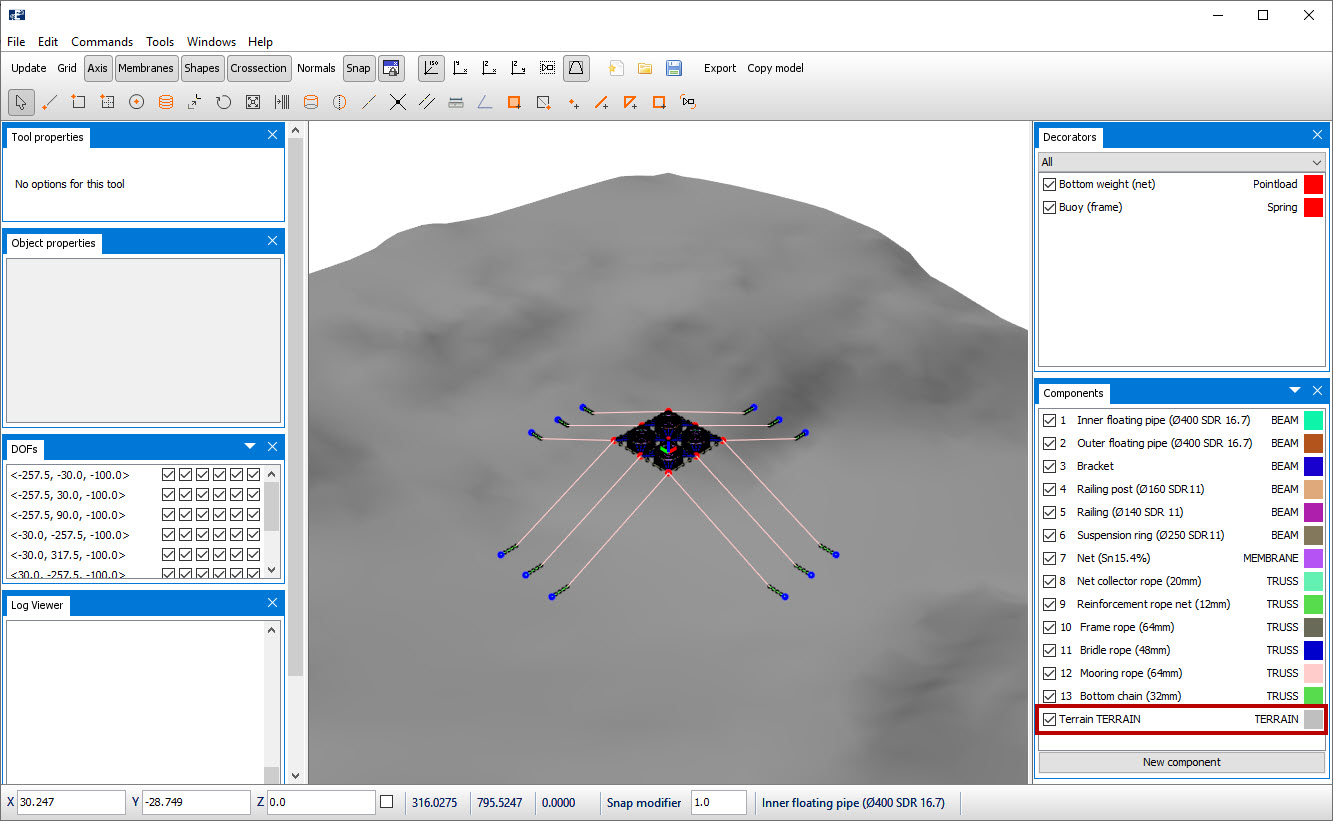1333x821 pixels.
Task: Select the orange add-line tool
Action: (602, 102)
